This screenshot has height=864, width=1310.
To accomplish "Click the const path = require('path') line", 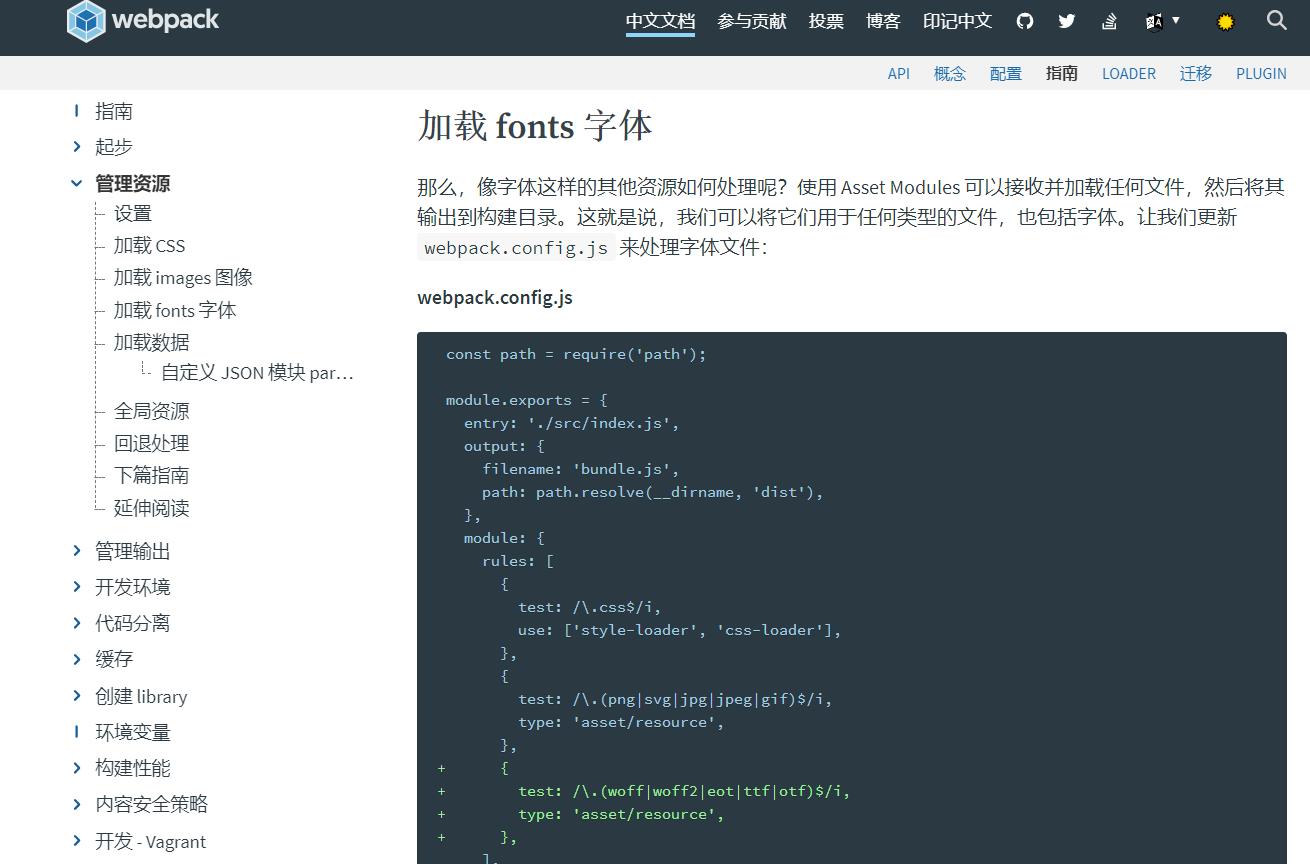I will click(576, 354).
